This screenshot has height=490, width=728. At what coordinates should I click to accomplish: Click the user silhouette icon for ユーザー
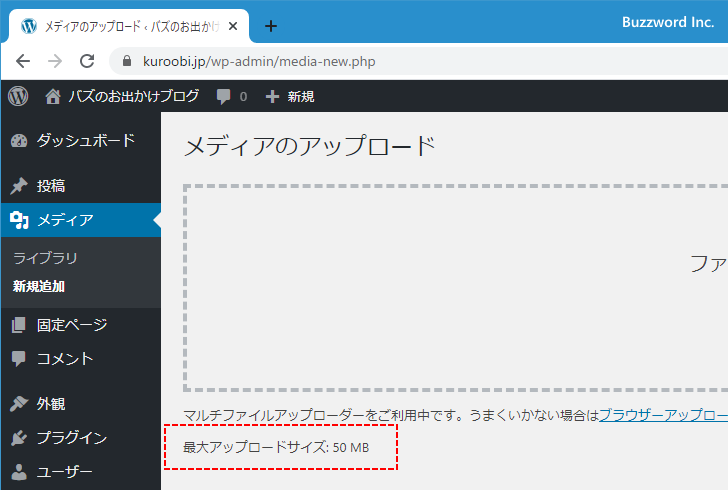[19, 472]
